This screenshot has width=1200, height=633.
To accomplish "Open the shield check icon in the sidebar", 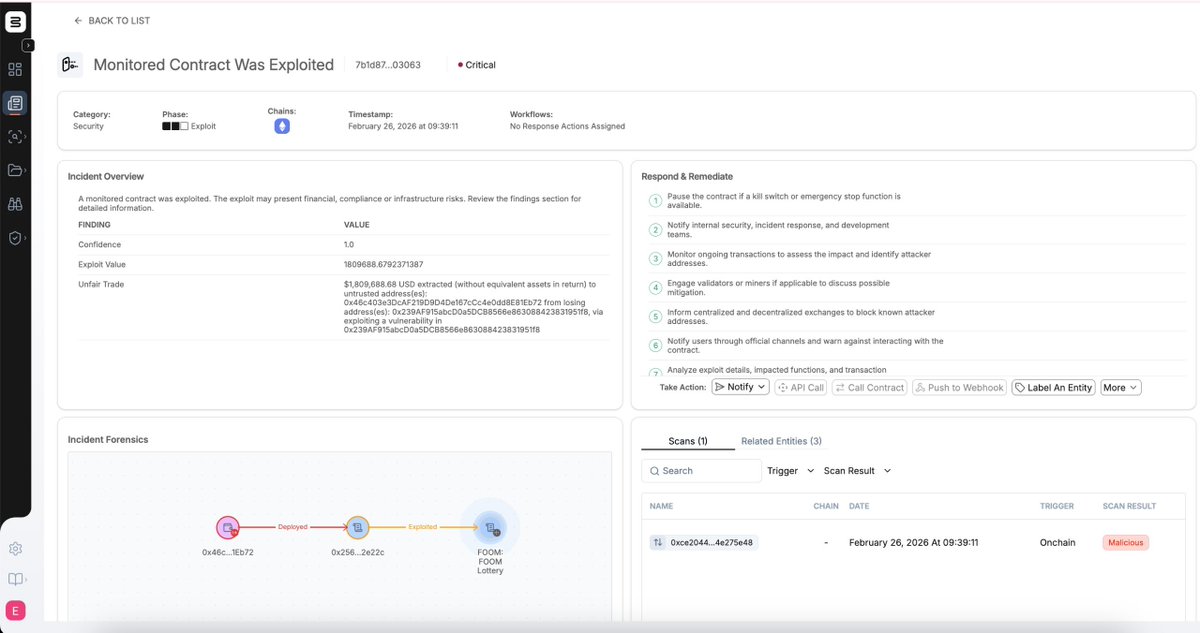I will click(x=15, y=238).
